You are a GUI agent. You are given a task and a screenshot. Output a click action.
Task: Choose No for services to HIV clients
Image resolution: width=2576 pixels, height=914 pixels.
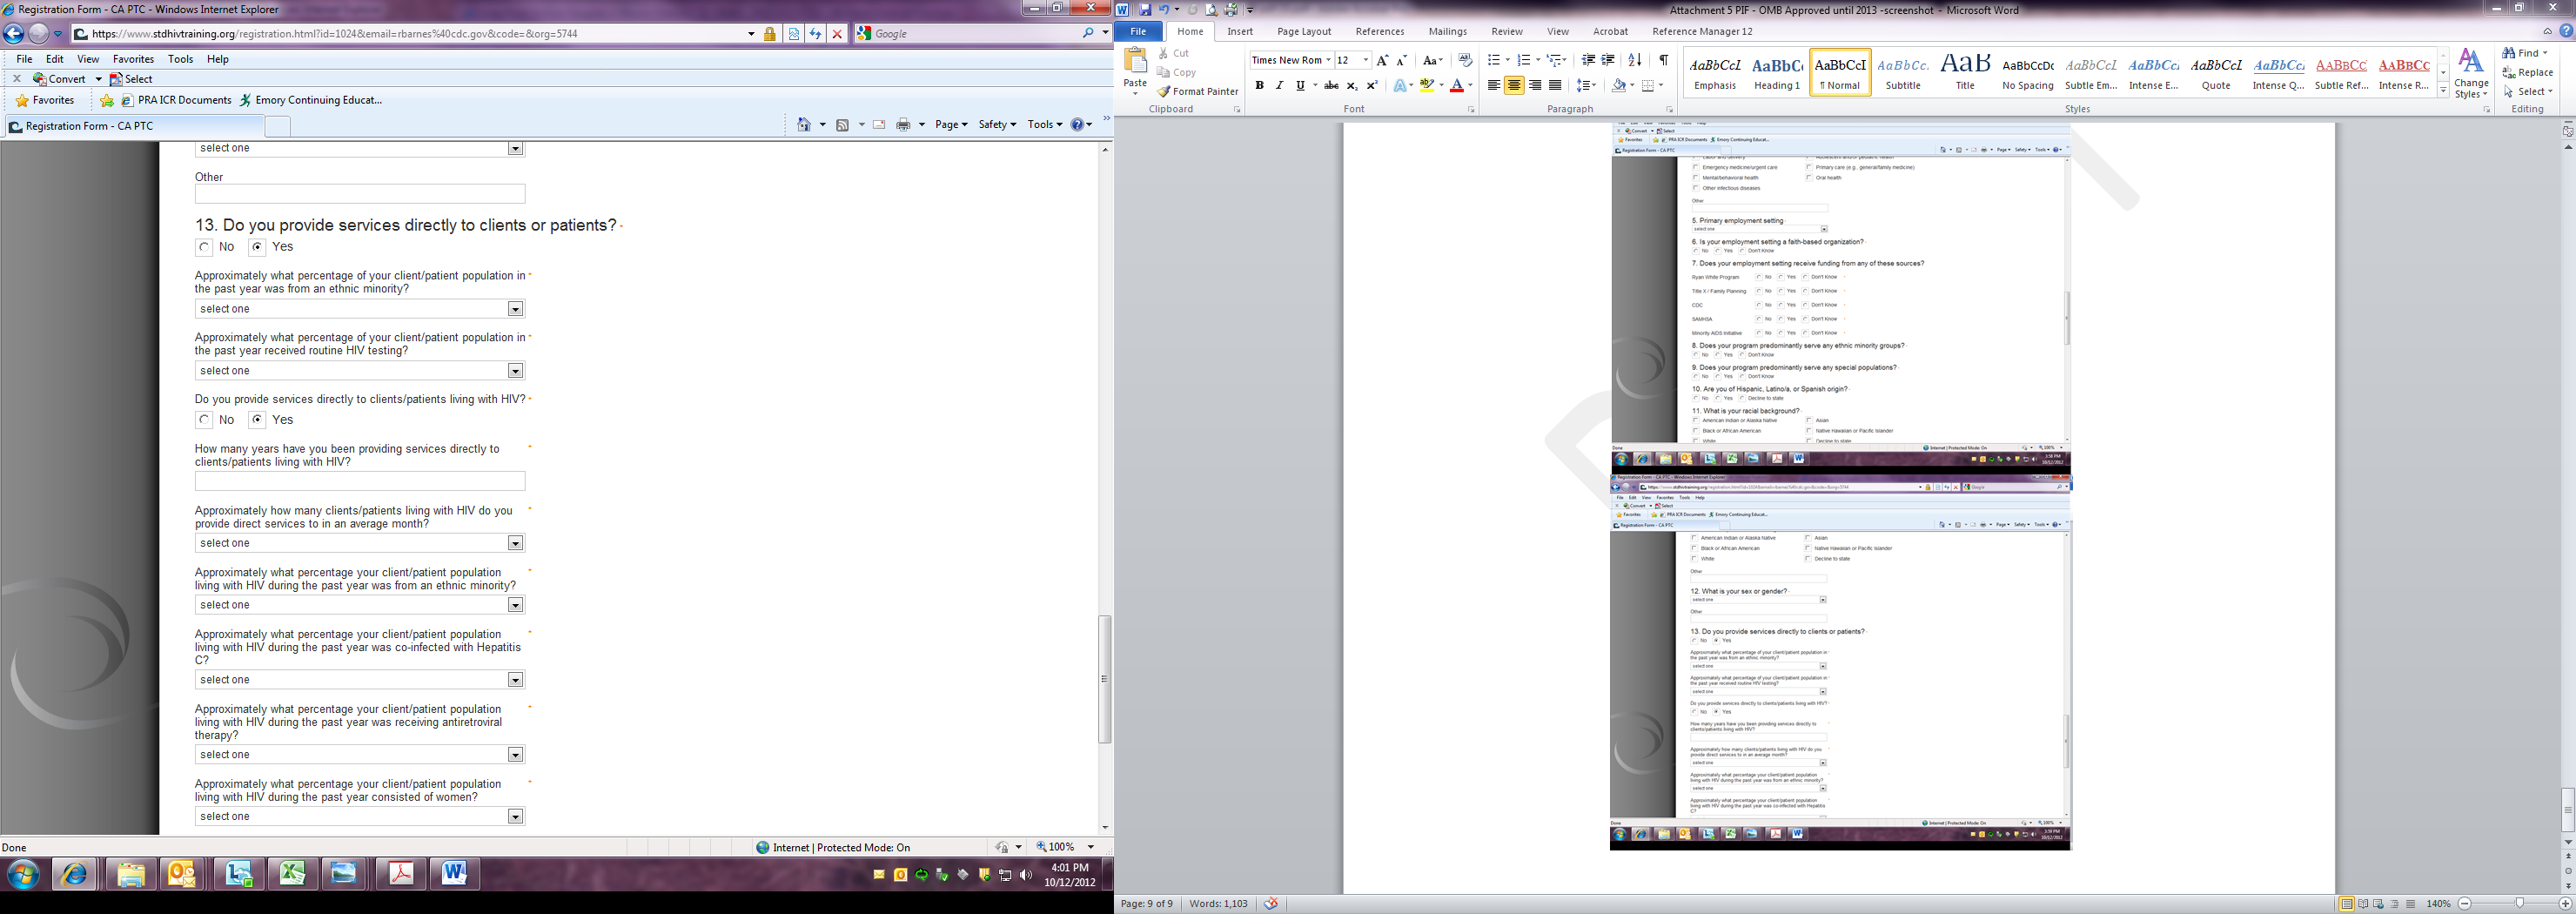(205, 420)
